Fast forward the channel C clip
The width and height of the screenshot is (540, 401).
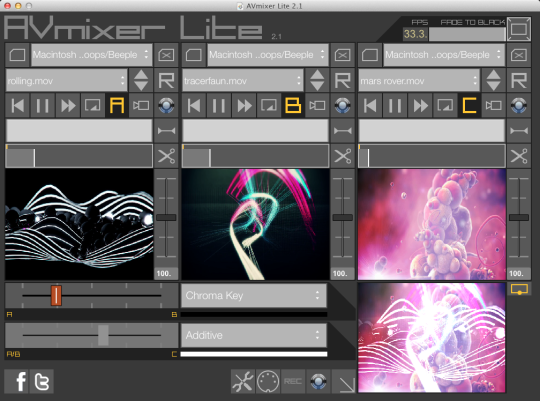tap(420, 105)
